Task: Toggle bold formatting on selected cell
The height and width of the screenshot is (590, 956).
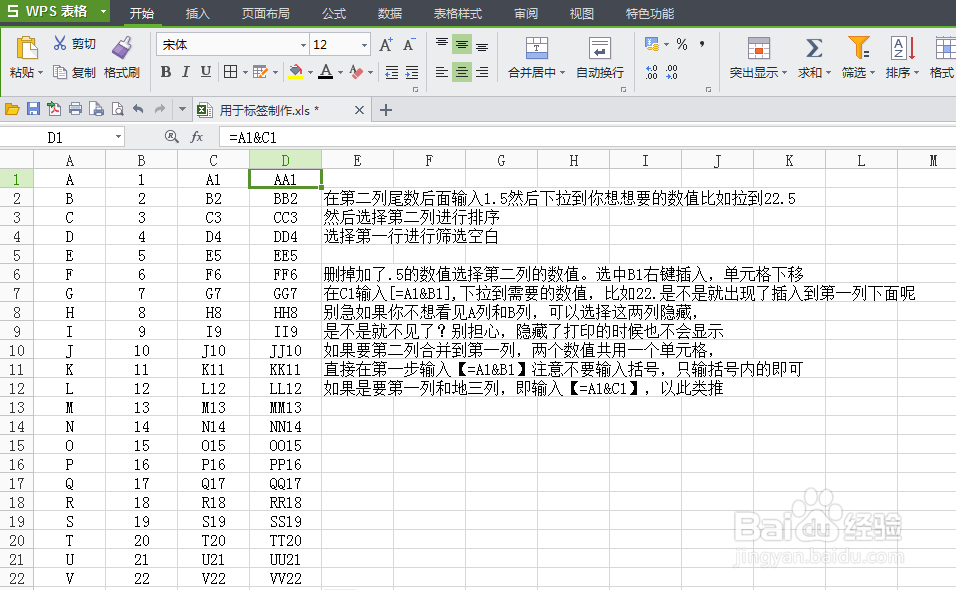Action: [x=167, y=71]
